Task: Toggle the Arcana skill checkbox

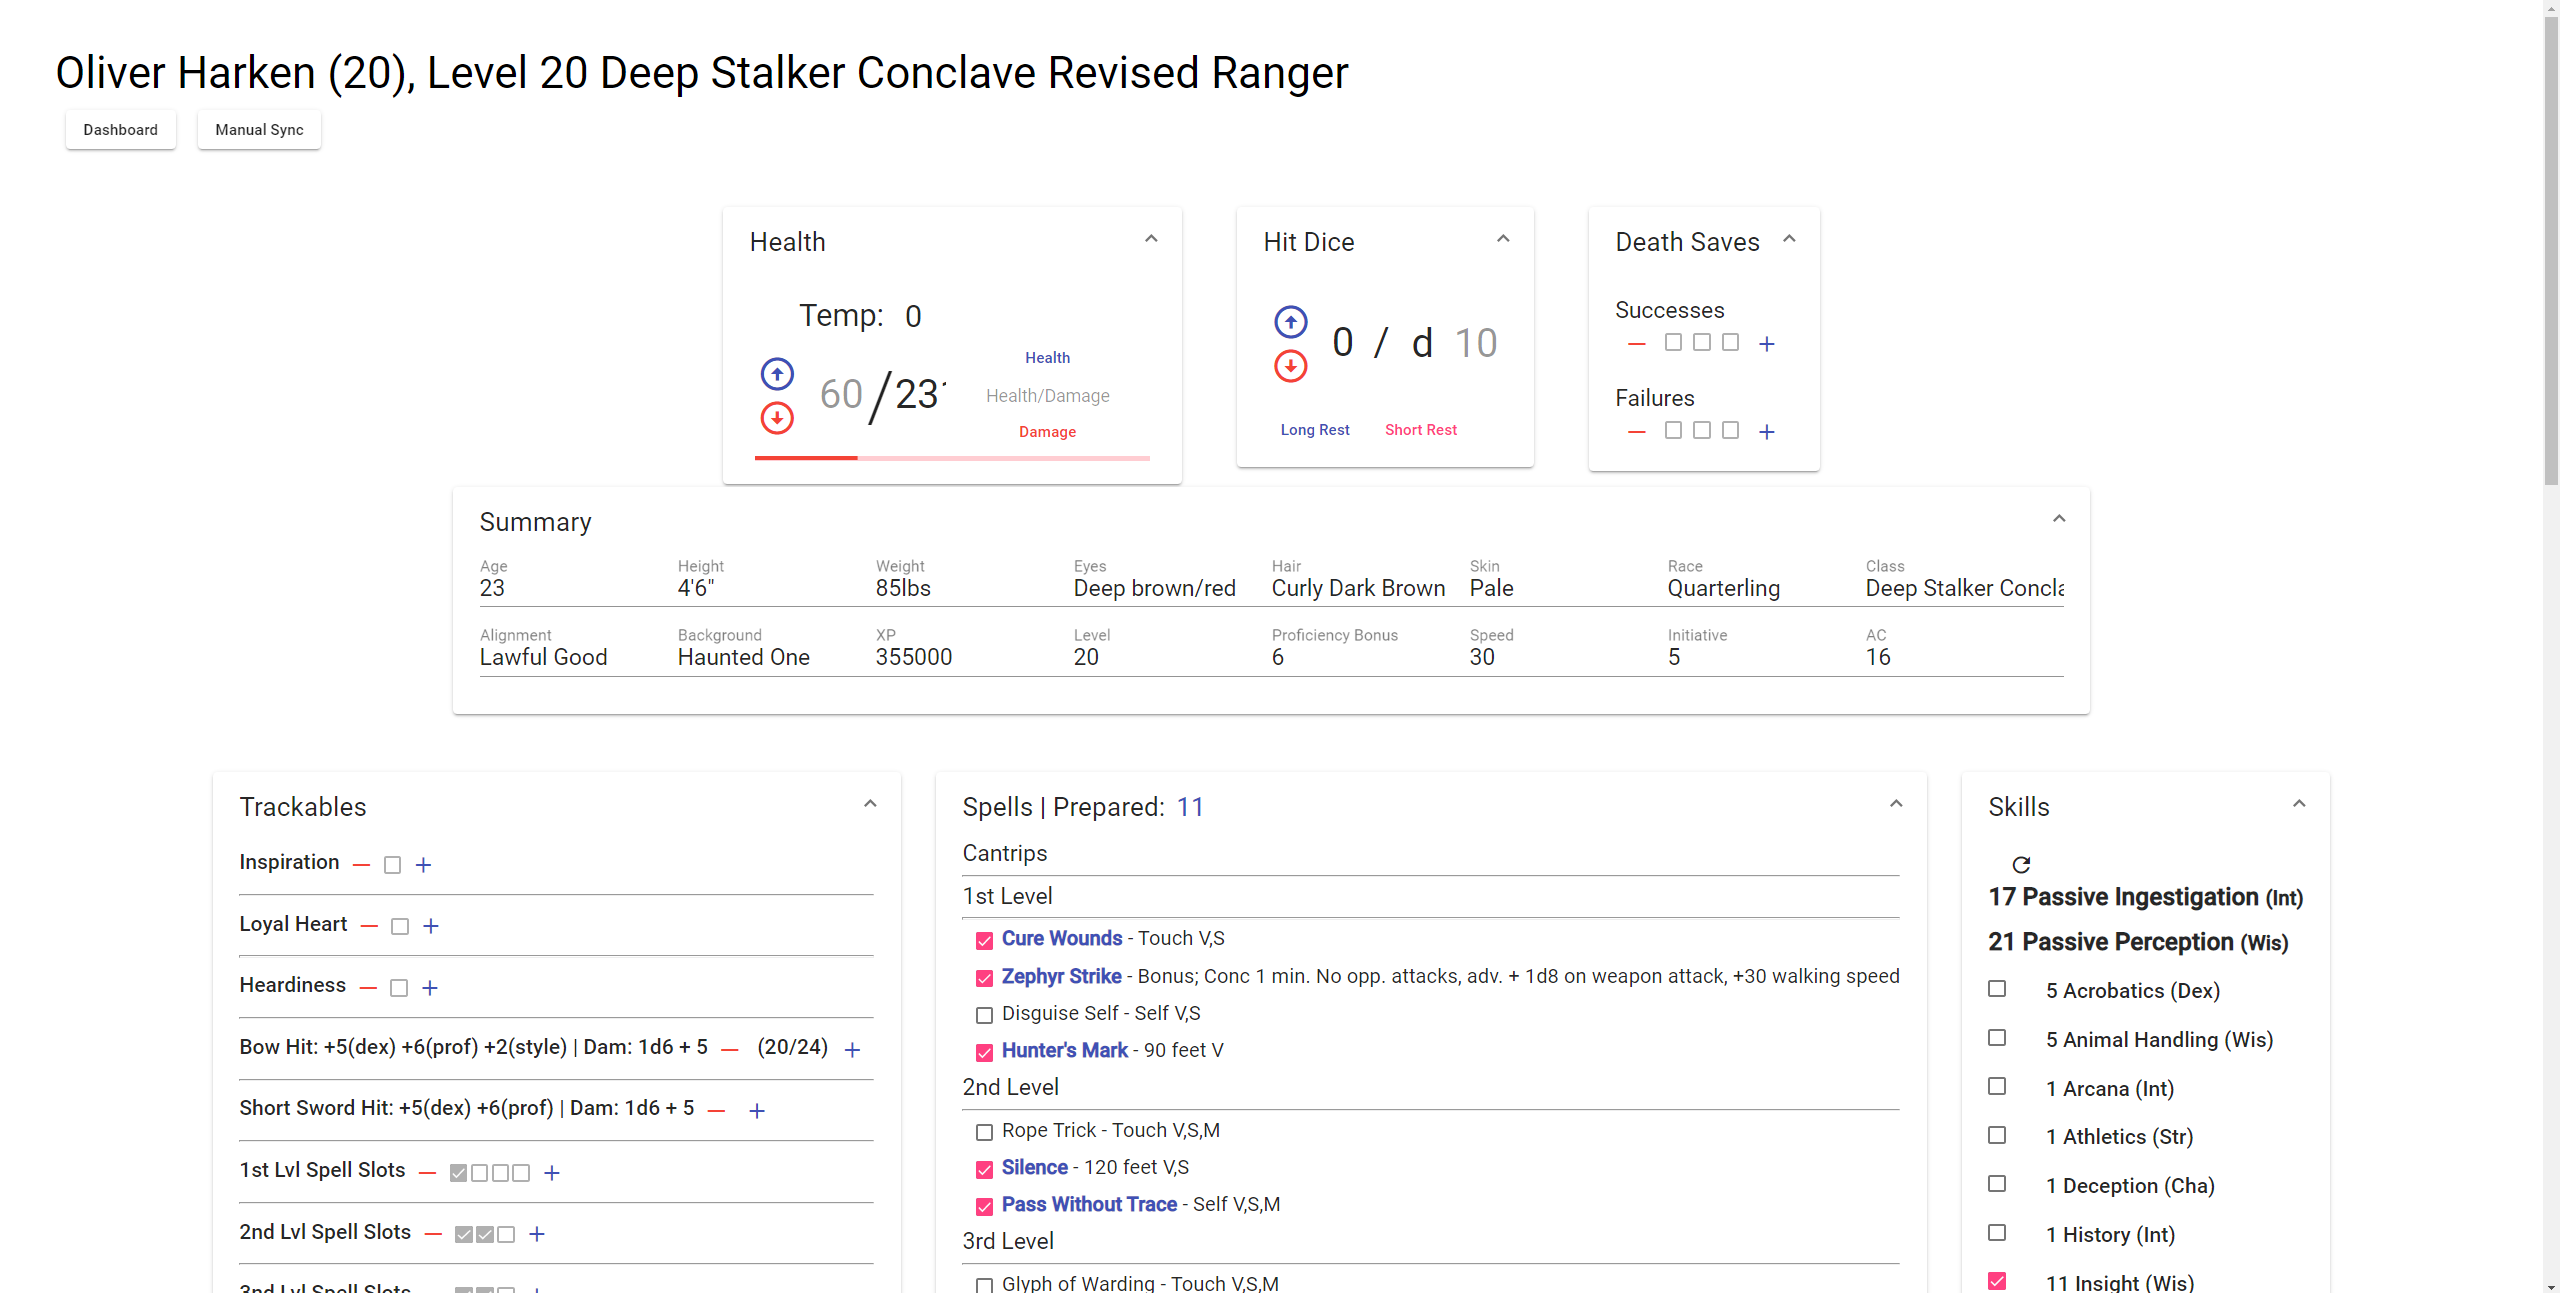Action: point(1997,1086)
